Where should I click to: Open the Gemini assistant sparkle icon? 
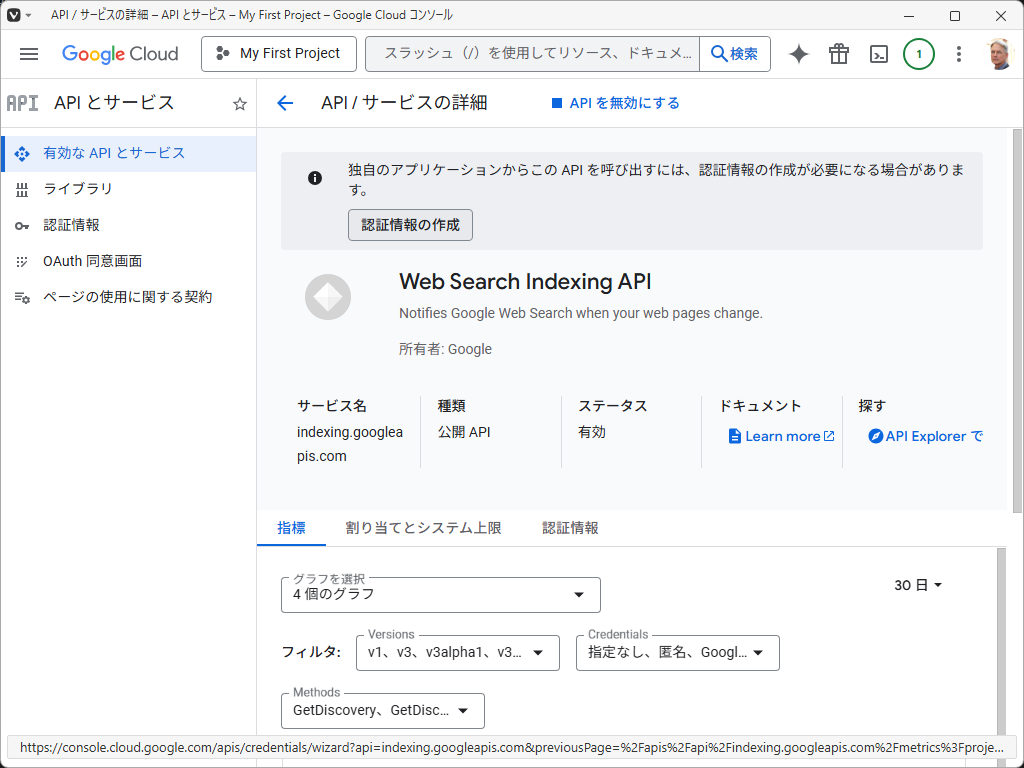[x=798, y=54]
